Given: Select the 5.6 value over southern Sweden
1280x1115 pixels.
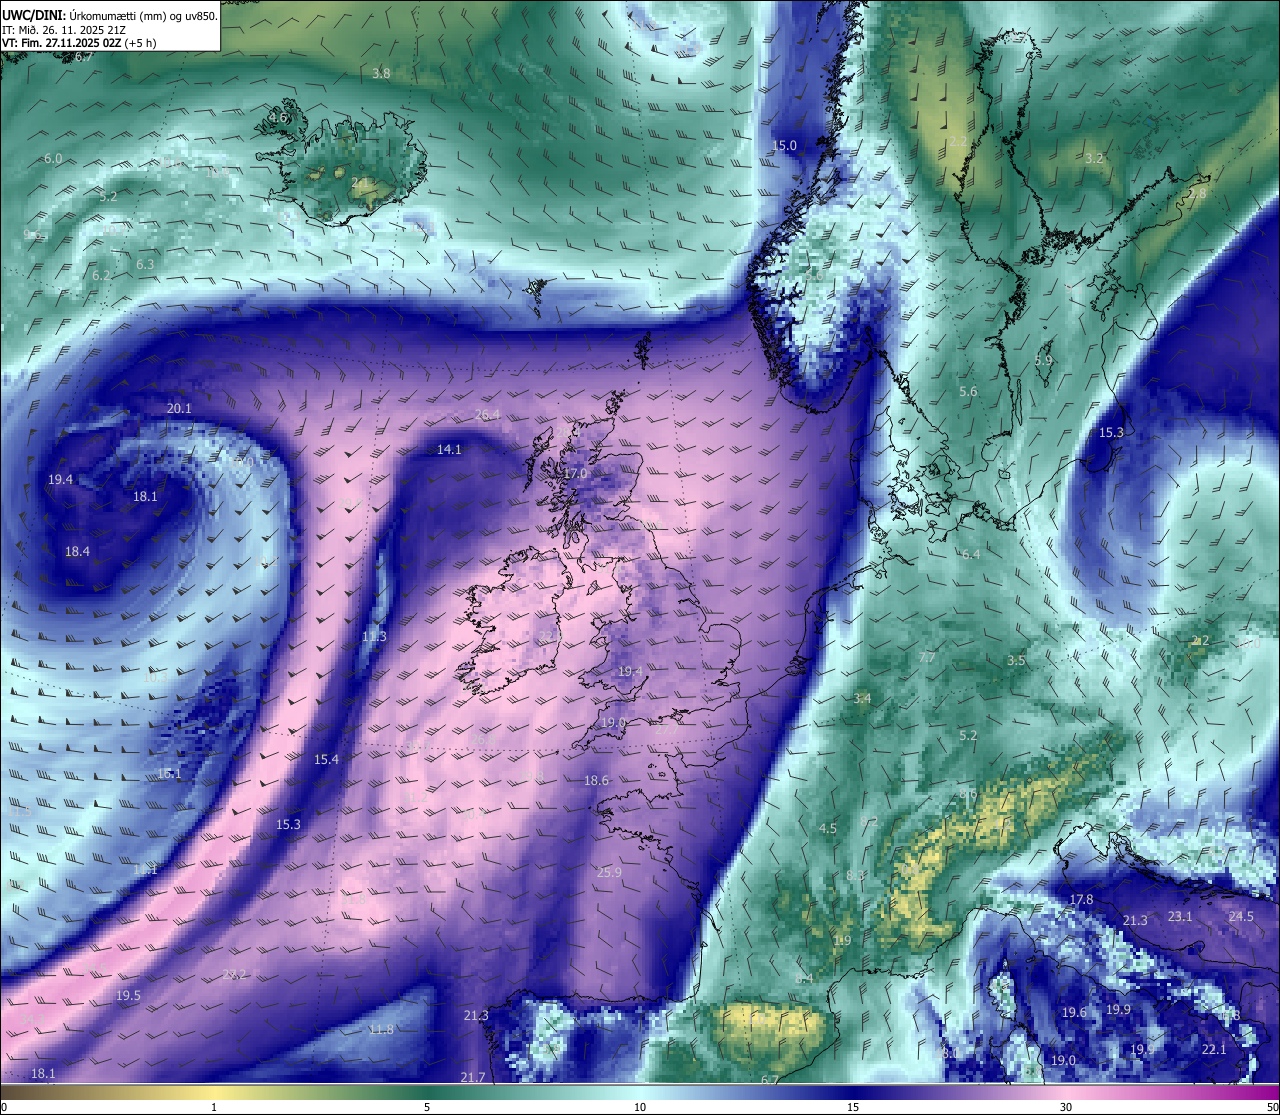Looking at the screenshot, I should click(968, 391).
